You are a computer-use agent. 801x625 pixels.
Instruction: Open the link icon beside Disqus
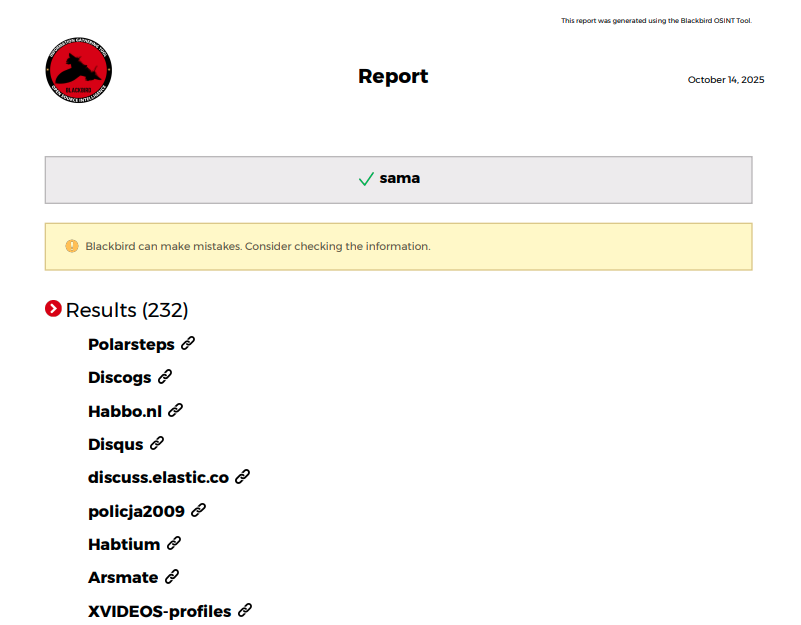(x=157, y=443)
